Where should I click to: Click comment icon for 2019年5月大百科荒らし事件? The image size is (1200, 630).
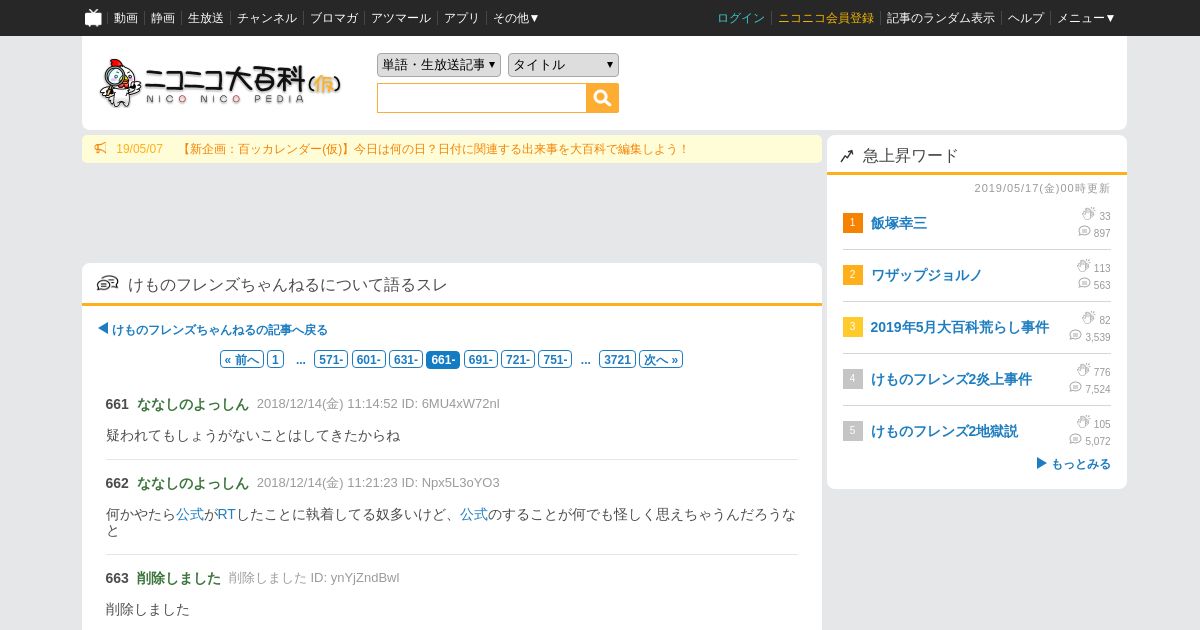1076,336
